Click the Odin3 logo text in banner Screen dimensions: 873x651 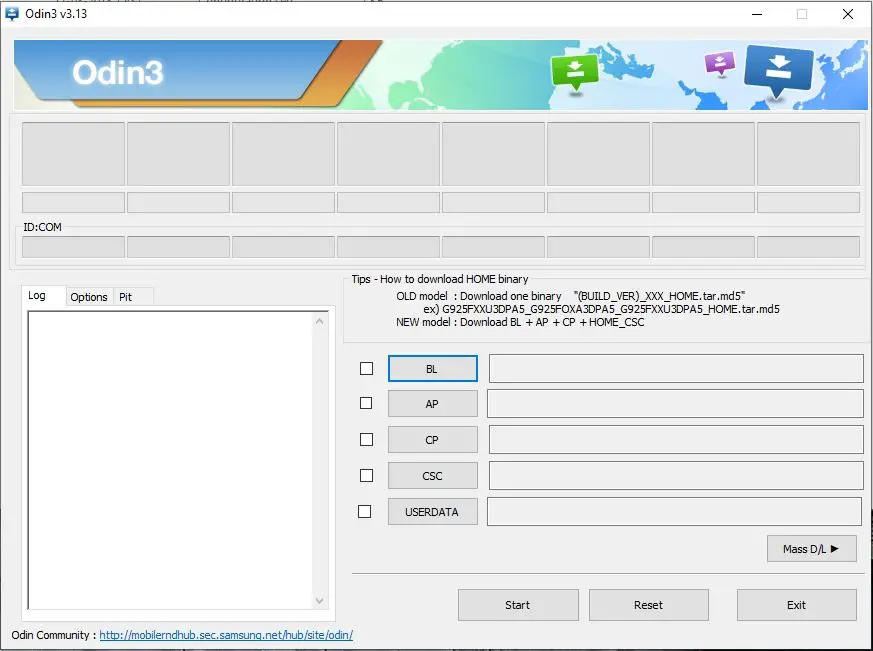click(x=118, y=73)
